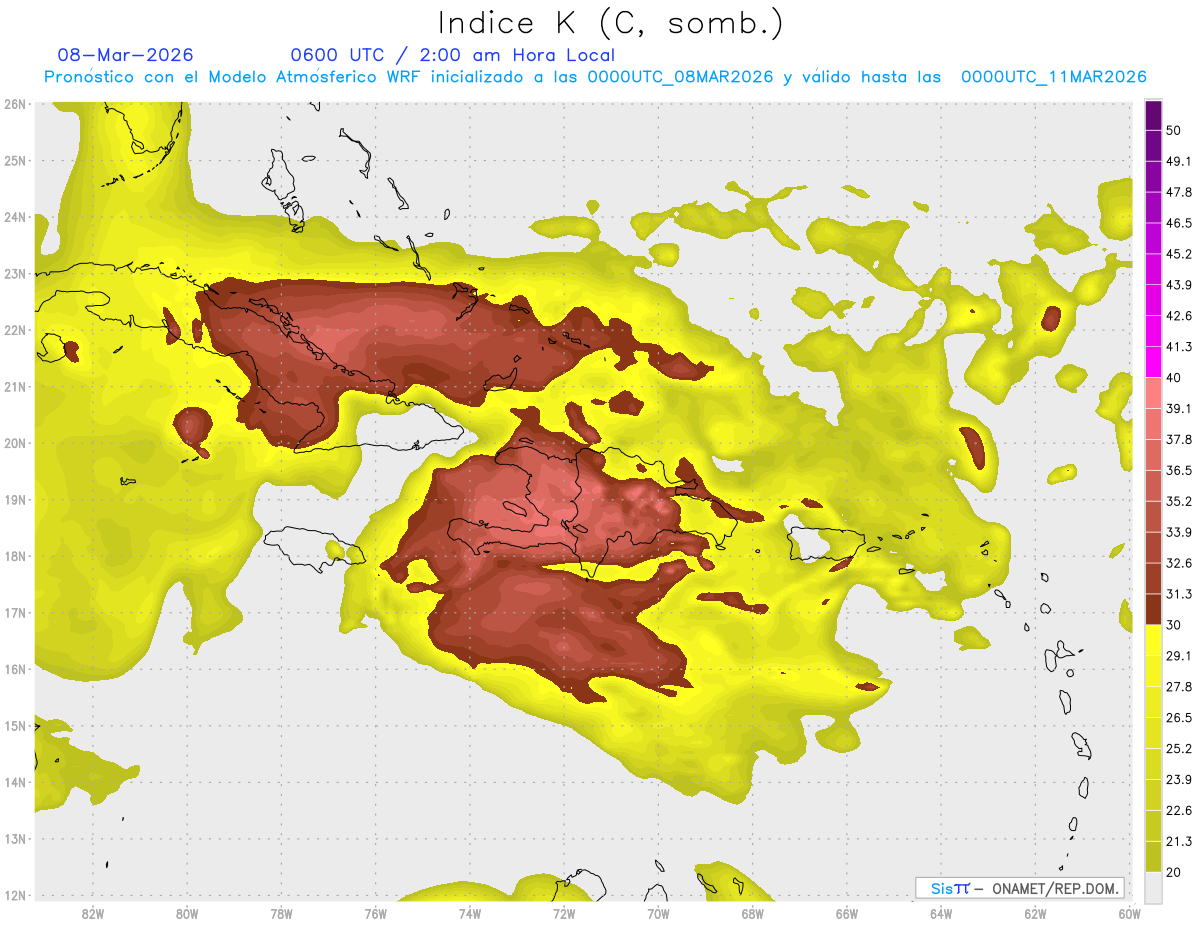Viewport: 1200px width, 927px height.
Task: Click the colorbar label '35.2'
Action: pyautogui.click(x=1178, y=501)
